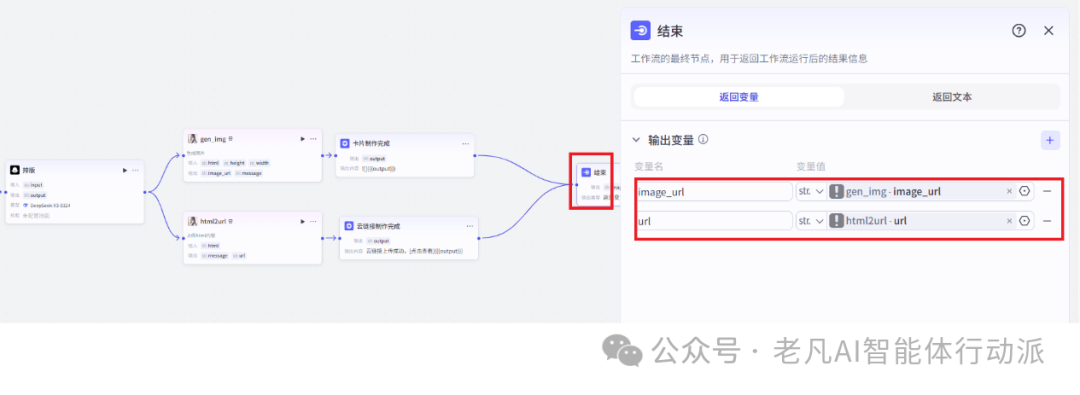
Task: Open variable settings for image_url row
Action: point(1025,191)
